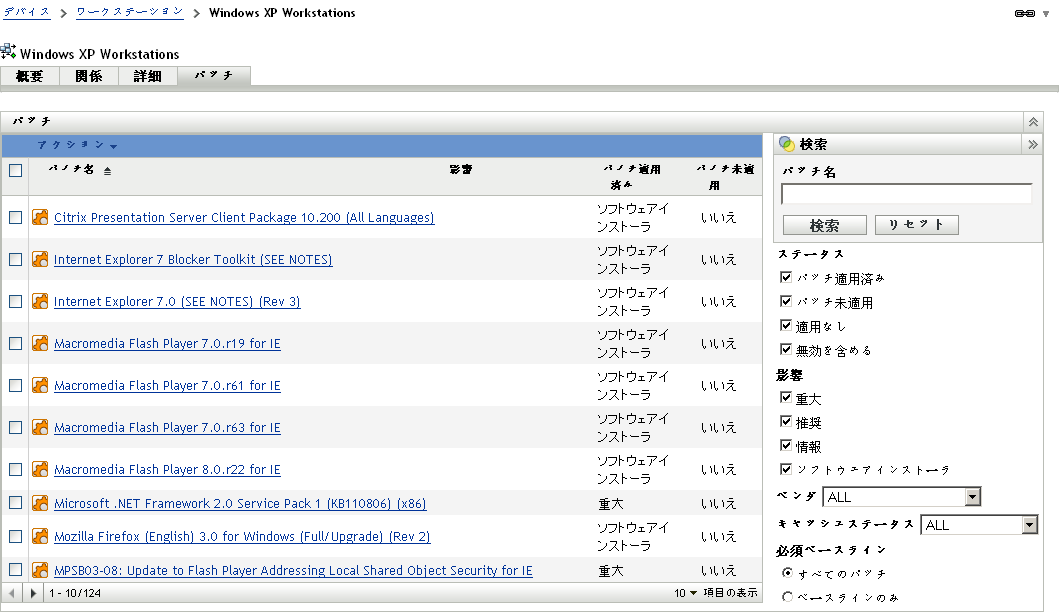
Task: Select the ベースラインのみ radio option
Action: click(x=788, y=595)
